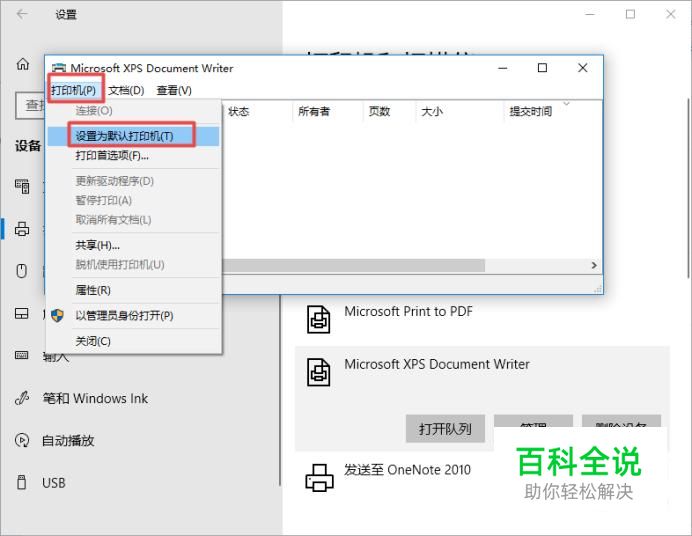Choose 设置为默认打印机(T) in the menu

pos(133,136)
